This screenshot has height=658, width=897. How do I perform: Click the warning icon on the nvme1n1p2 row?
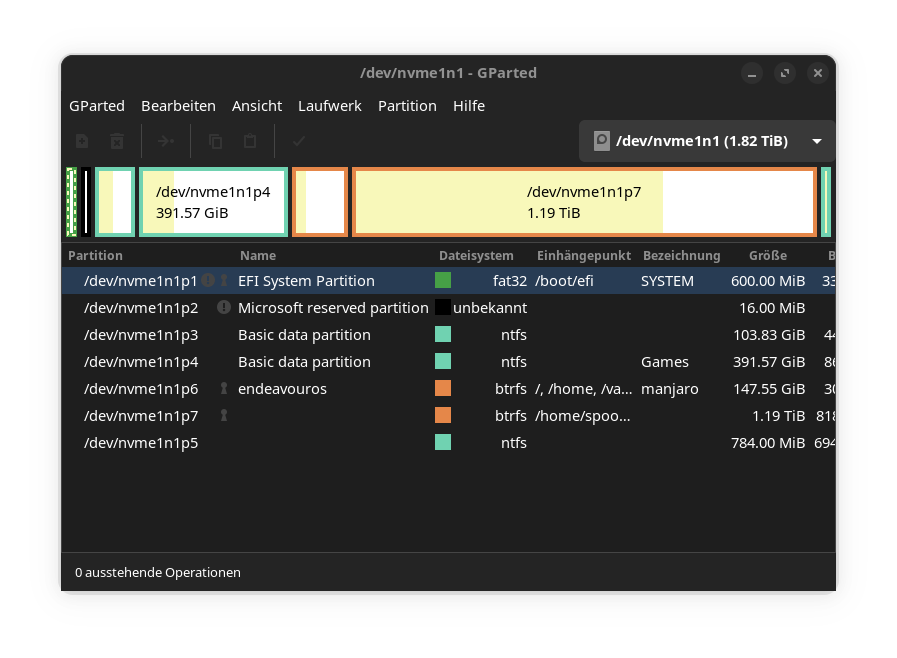tap(224, 308)
